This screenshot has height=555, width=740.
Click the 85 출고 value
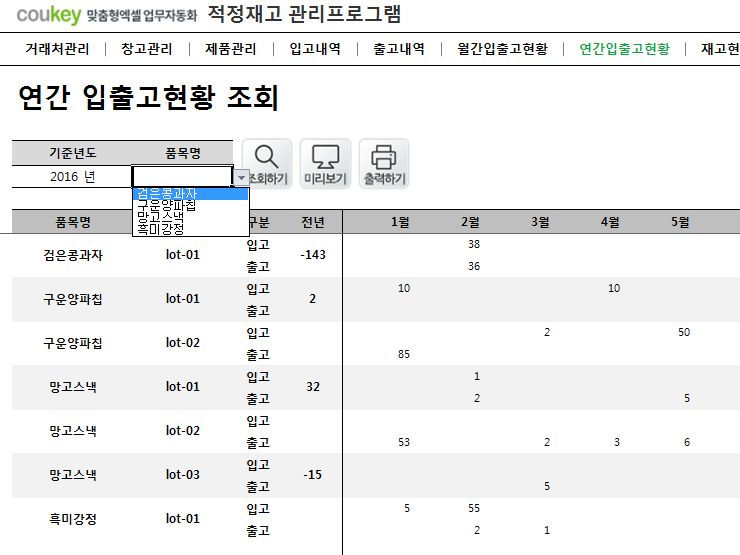tap(404, 354)
